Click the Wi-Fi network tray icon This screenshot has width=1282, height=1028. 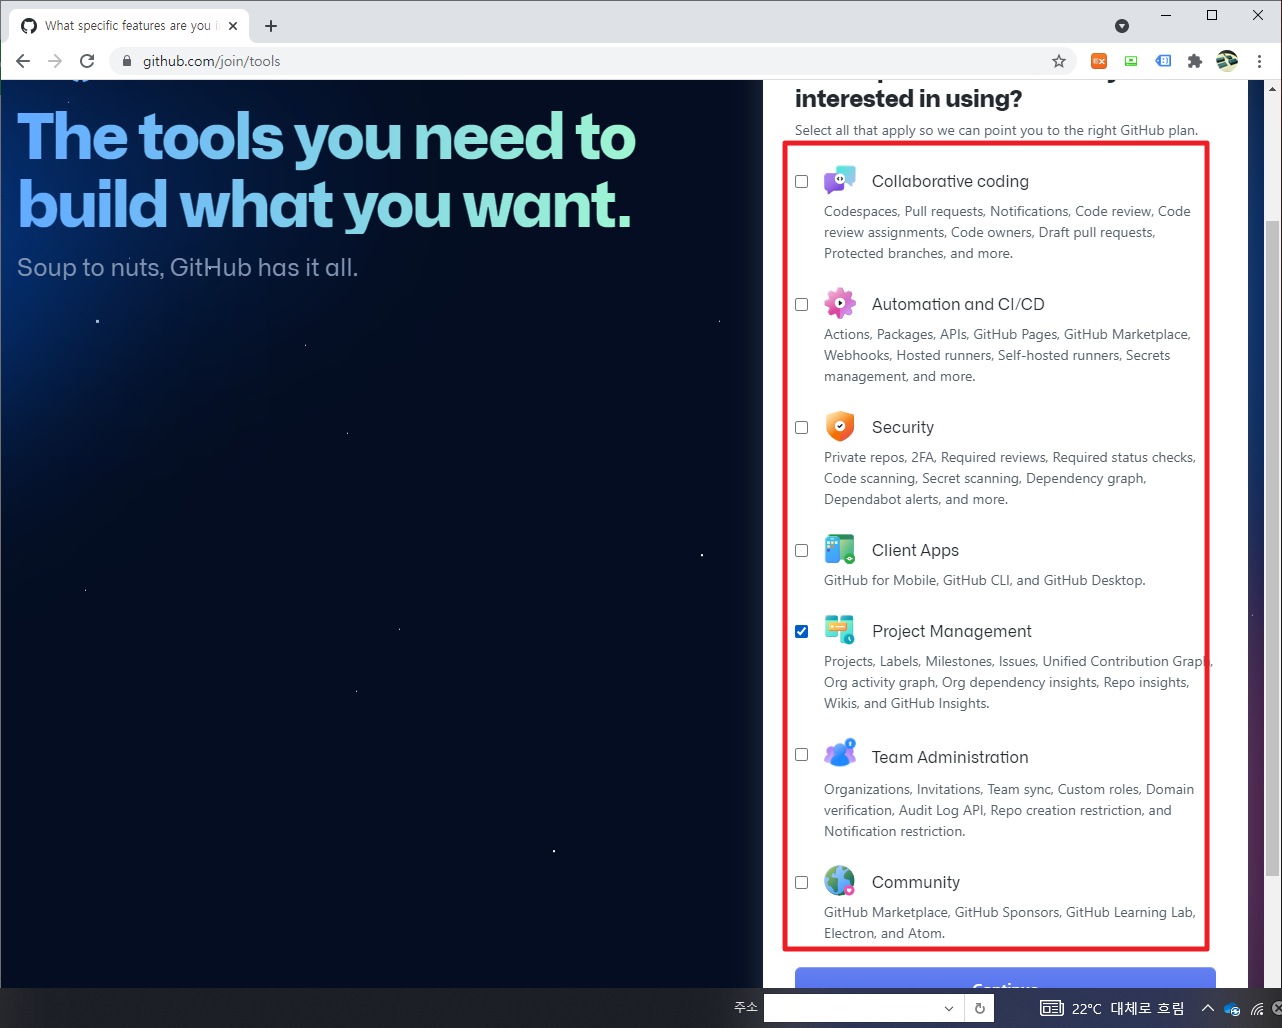[x=1257, y=1008]
